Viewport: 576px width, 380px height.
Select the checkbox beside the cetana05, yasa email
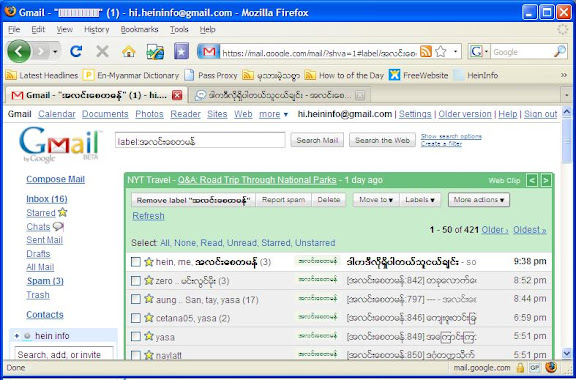coord(136,318)
